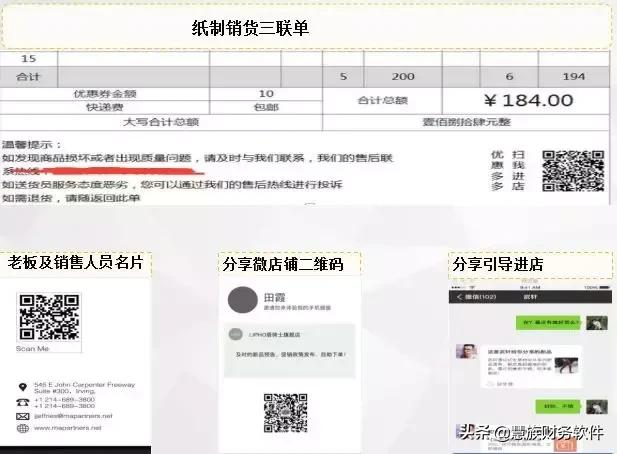The width and height of the screenshot is (617, 454).
Task: Click the invoice QR code beside 扫我进店
Action: [x=573, y=171]
